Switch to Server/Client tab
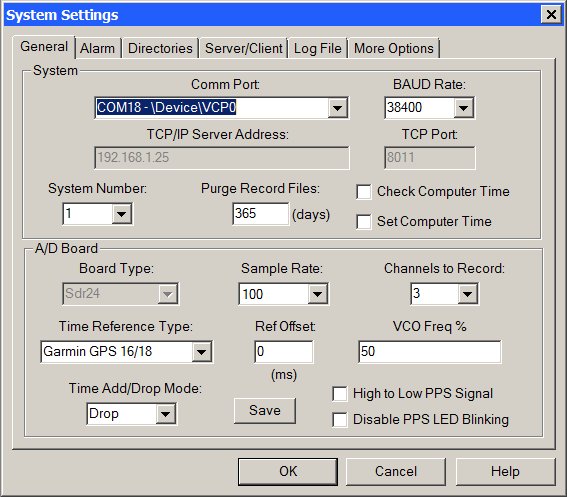Screen dimensions: 567x497 click(244, 48)
